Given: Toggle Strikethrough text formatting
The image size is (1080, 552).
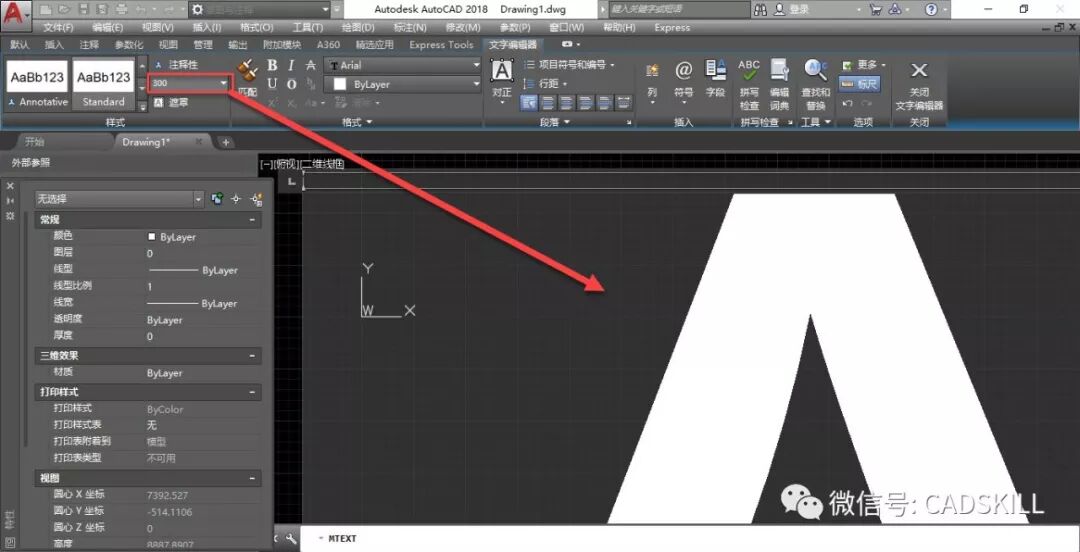Looking at the screenshot, I should [311, 65].
